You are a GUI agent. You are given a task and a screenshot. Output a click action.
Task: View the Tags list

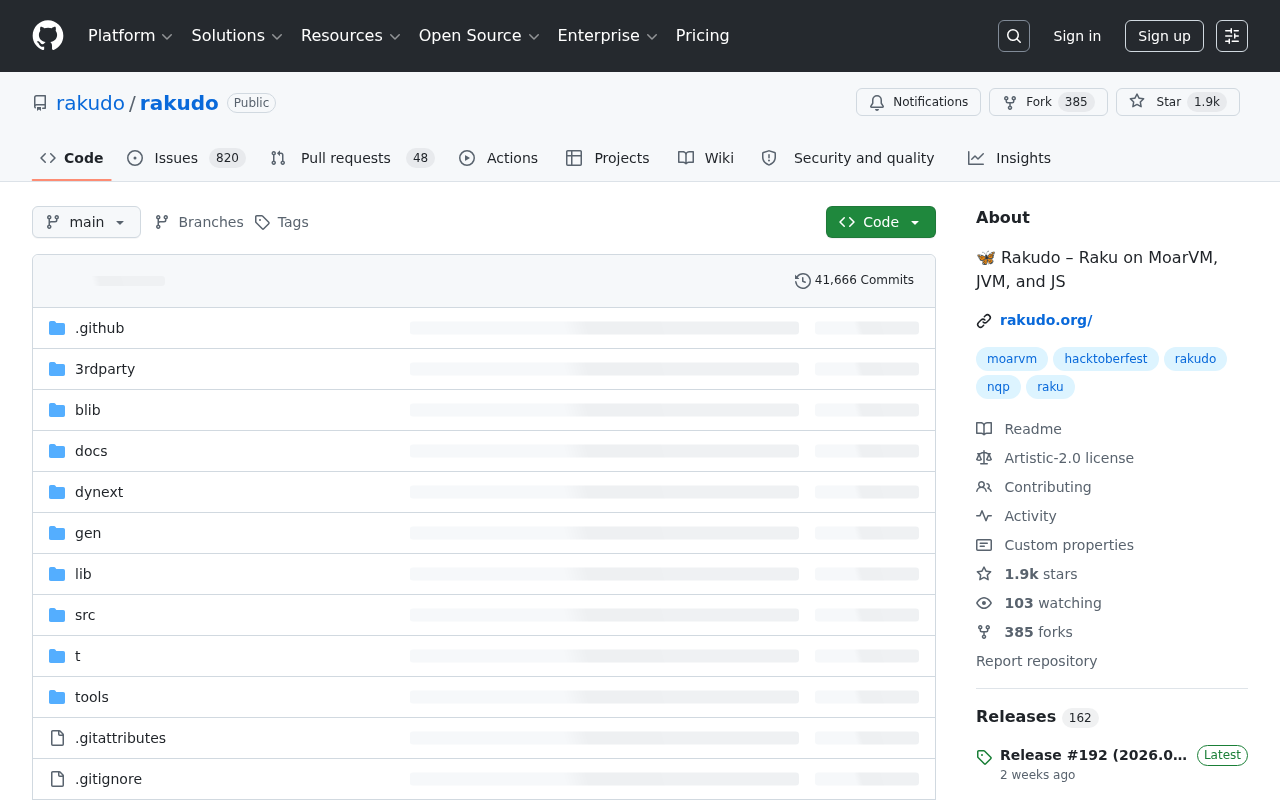point(281,222)
